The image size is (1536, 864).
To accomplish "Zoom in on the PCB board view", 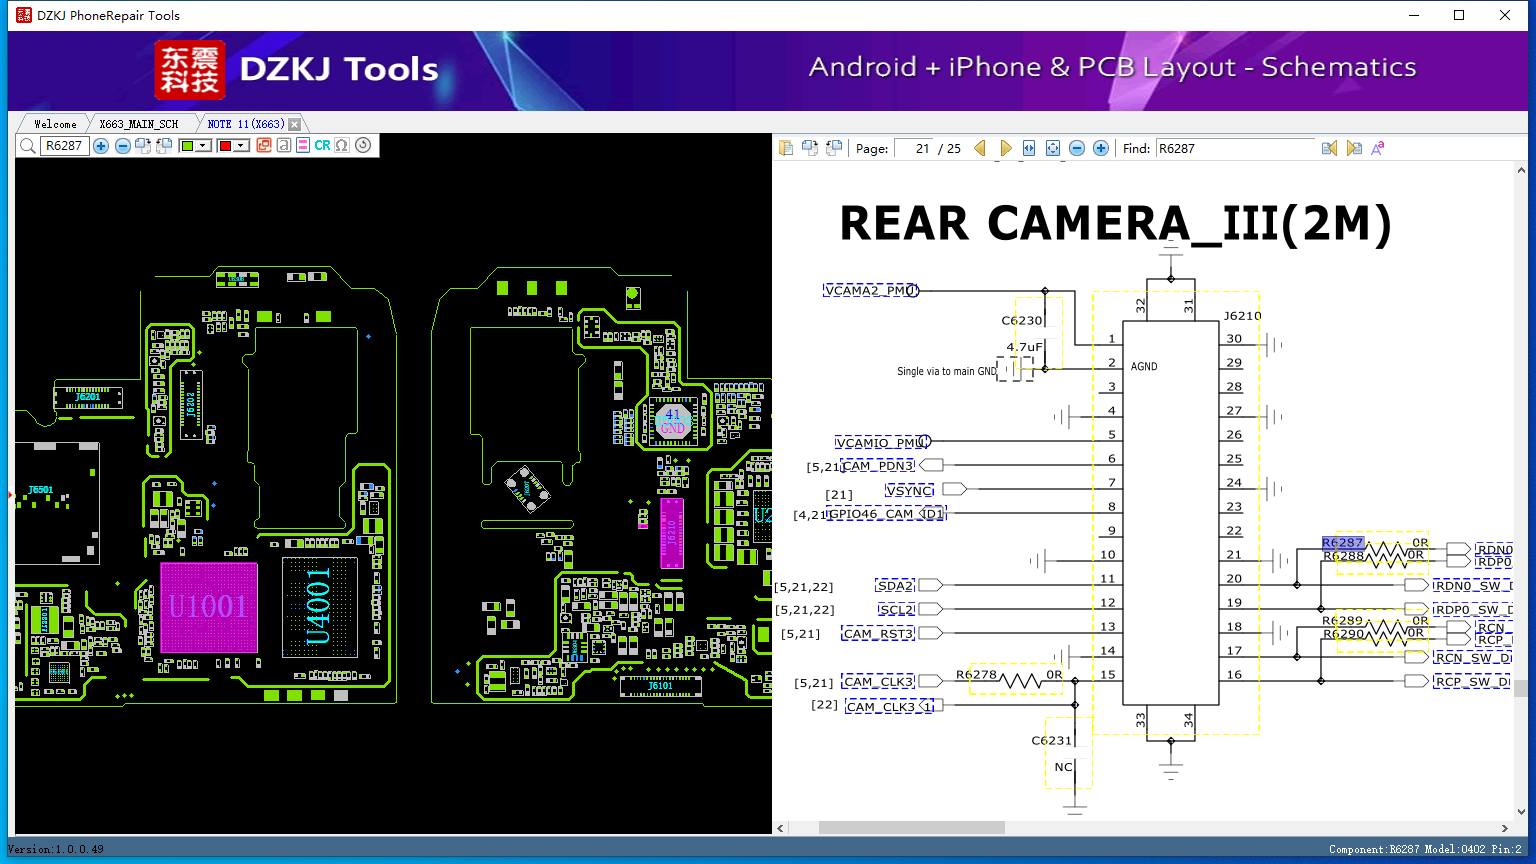I will [100, 146].
